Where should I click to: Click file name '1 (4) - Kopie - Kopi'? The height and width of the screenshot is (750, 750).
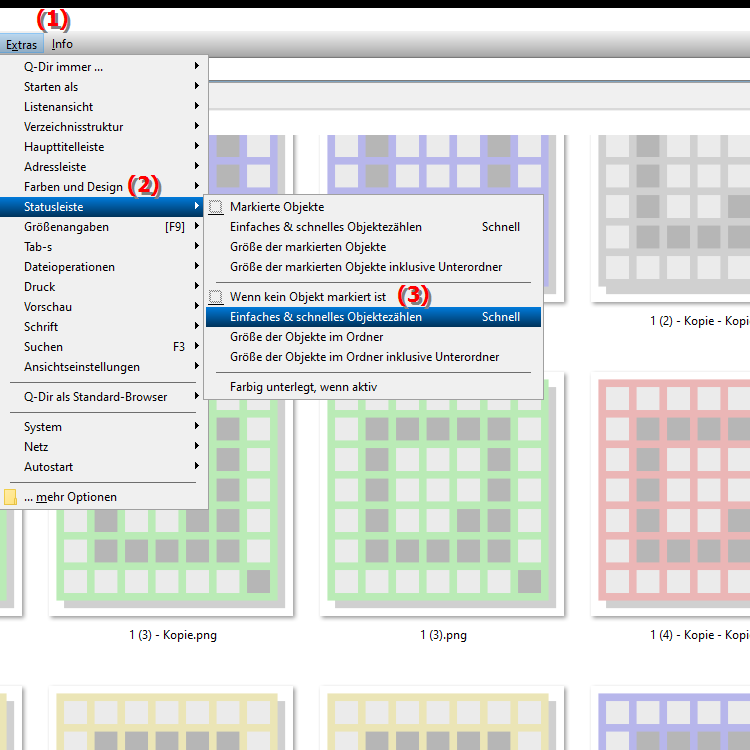tap(700, 635)
